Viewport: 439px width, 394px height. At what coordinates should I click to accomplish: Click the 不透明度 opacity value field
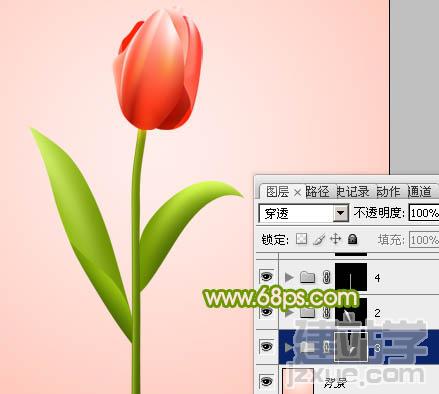[x=424, y=213]
